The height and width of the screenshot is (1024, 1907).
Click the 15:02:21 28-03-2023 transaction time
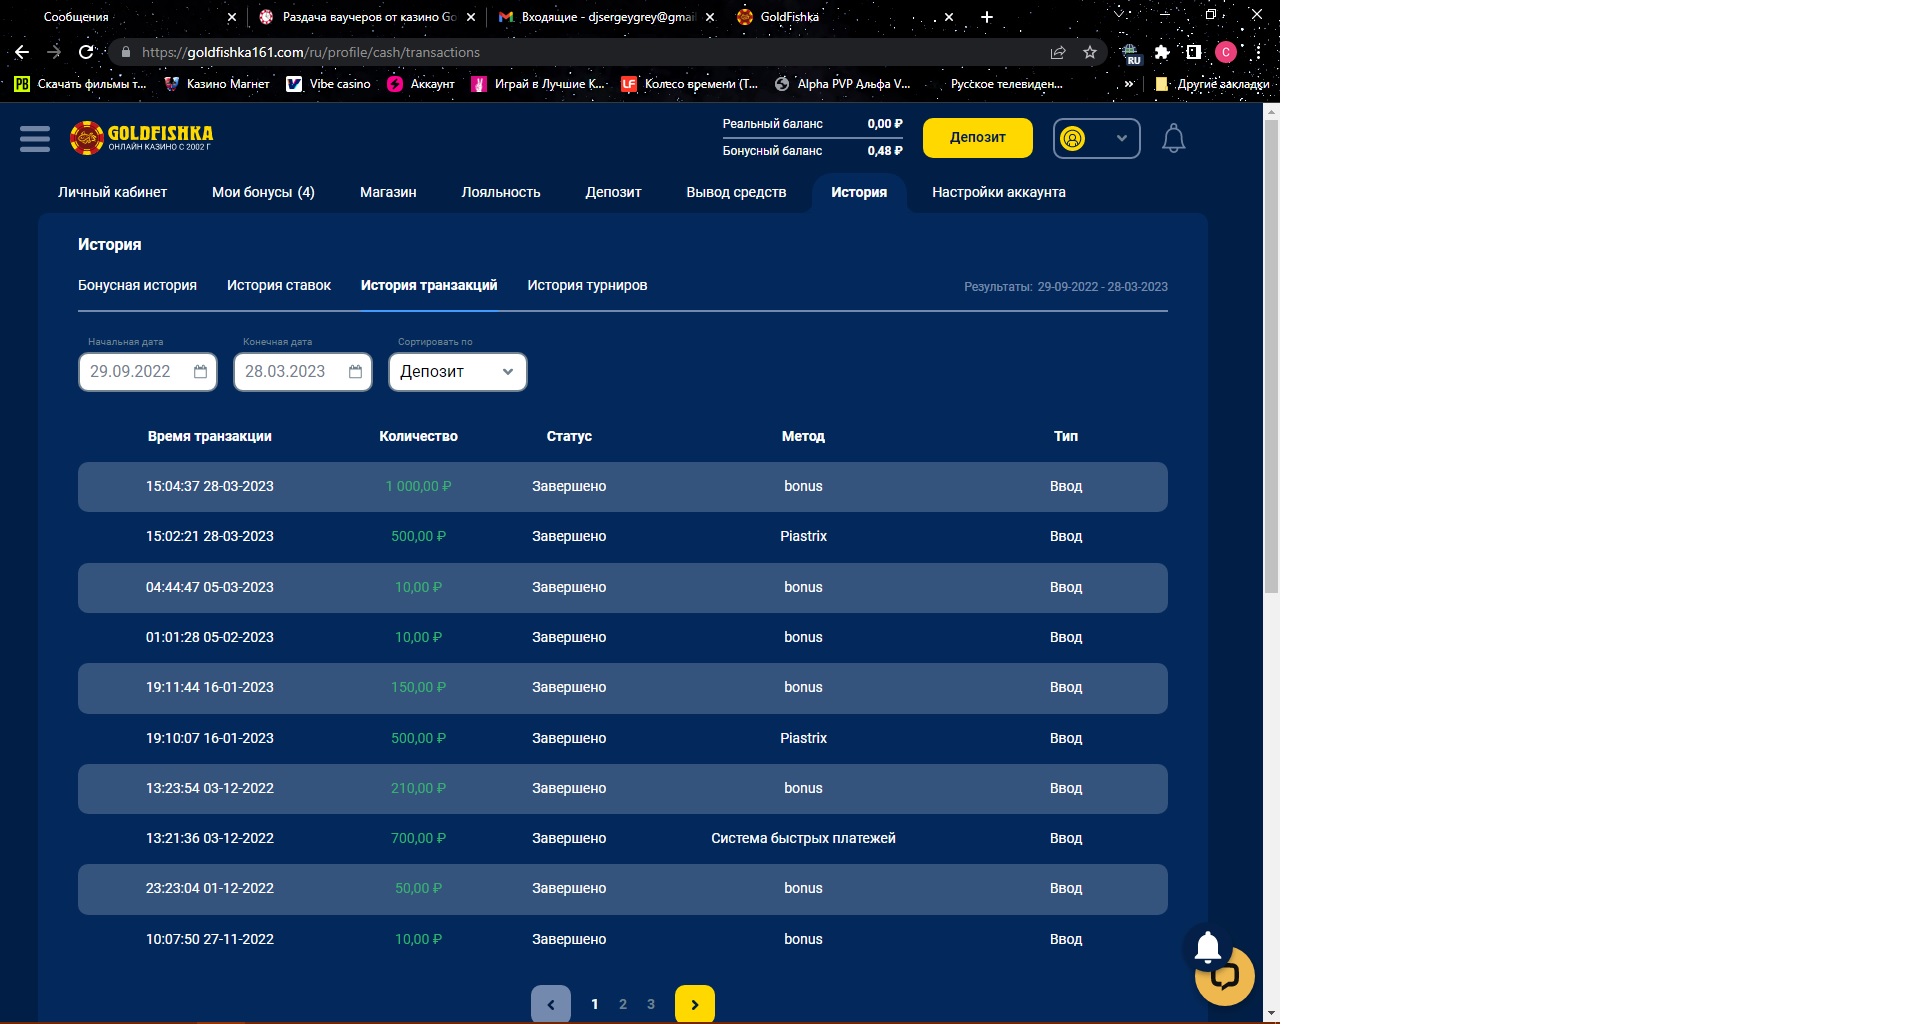(x=210, y=537)
